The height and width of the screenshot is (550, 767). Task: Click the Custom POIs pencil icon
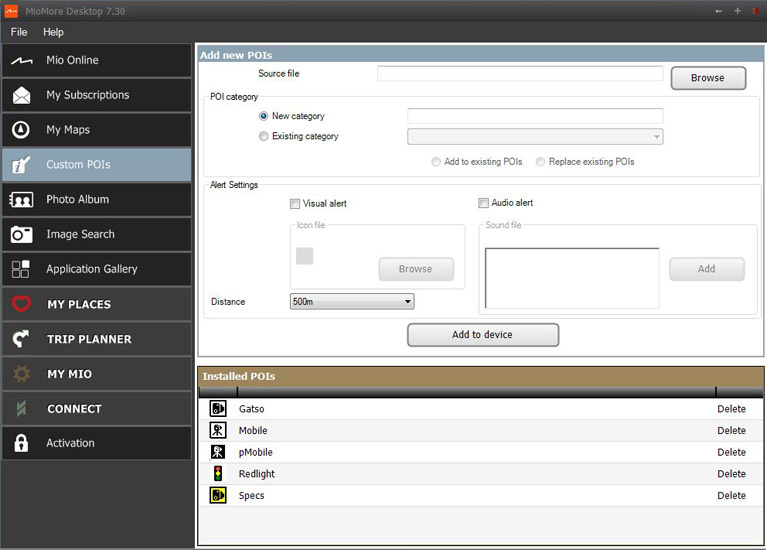[x=21, y=165]
